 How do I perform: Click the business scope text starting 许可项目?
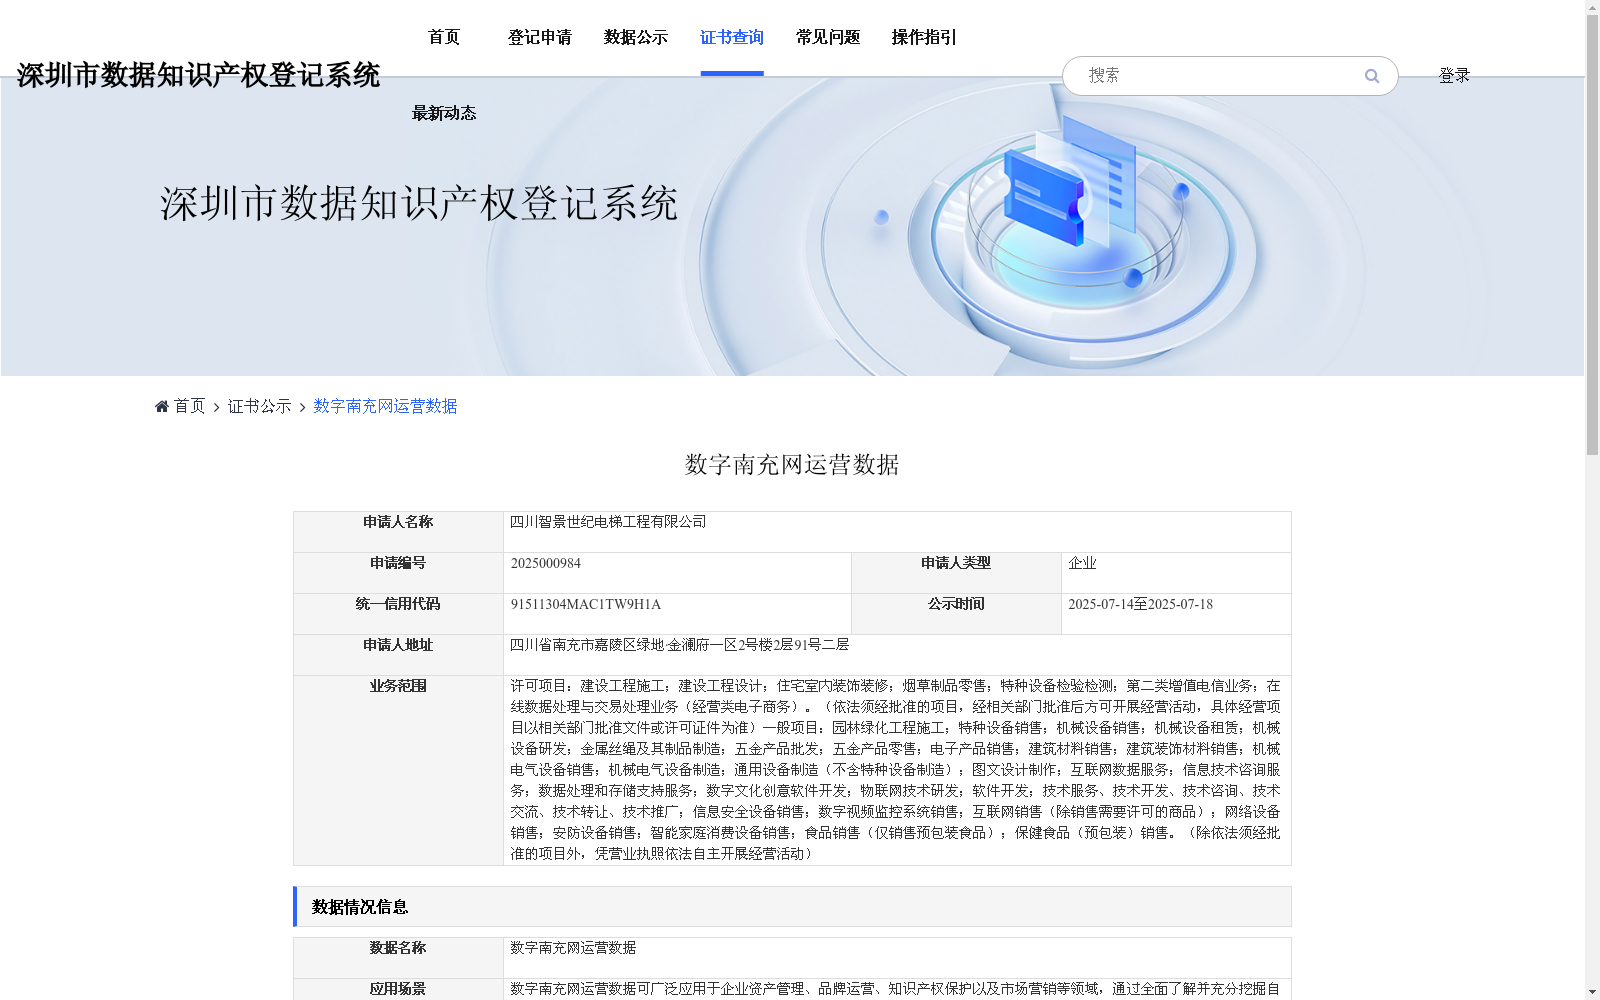[x=895, y=770]
